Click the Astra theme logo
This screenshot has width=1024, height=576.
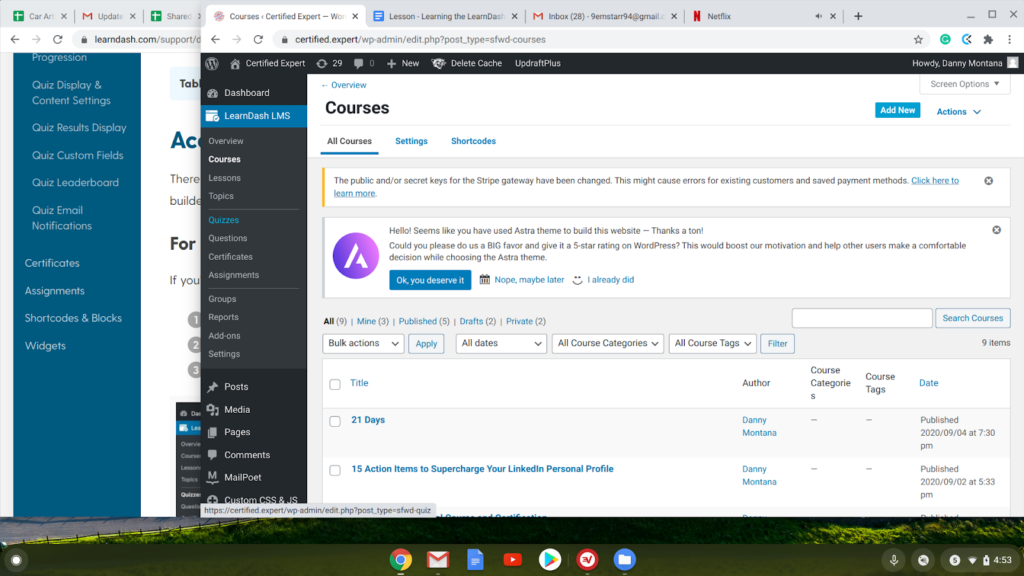coord(356,255)
